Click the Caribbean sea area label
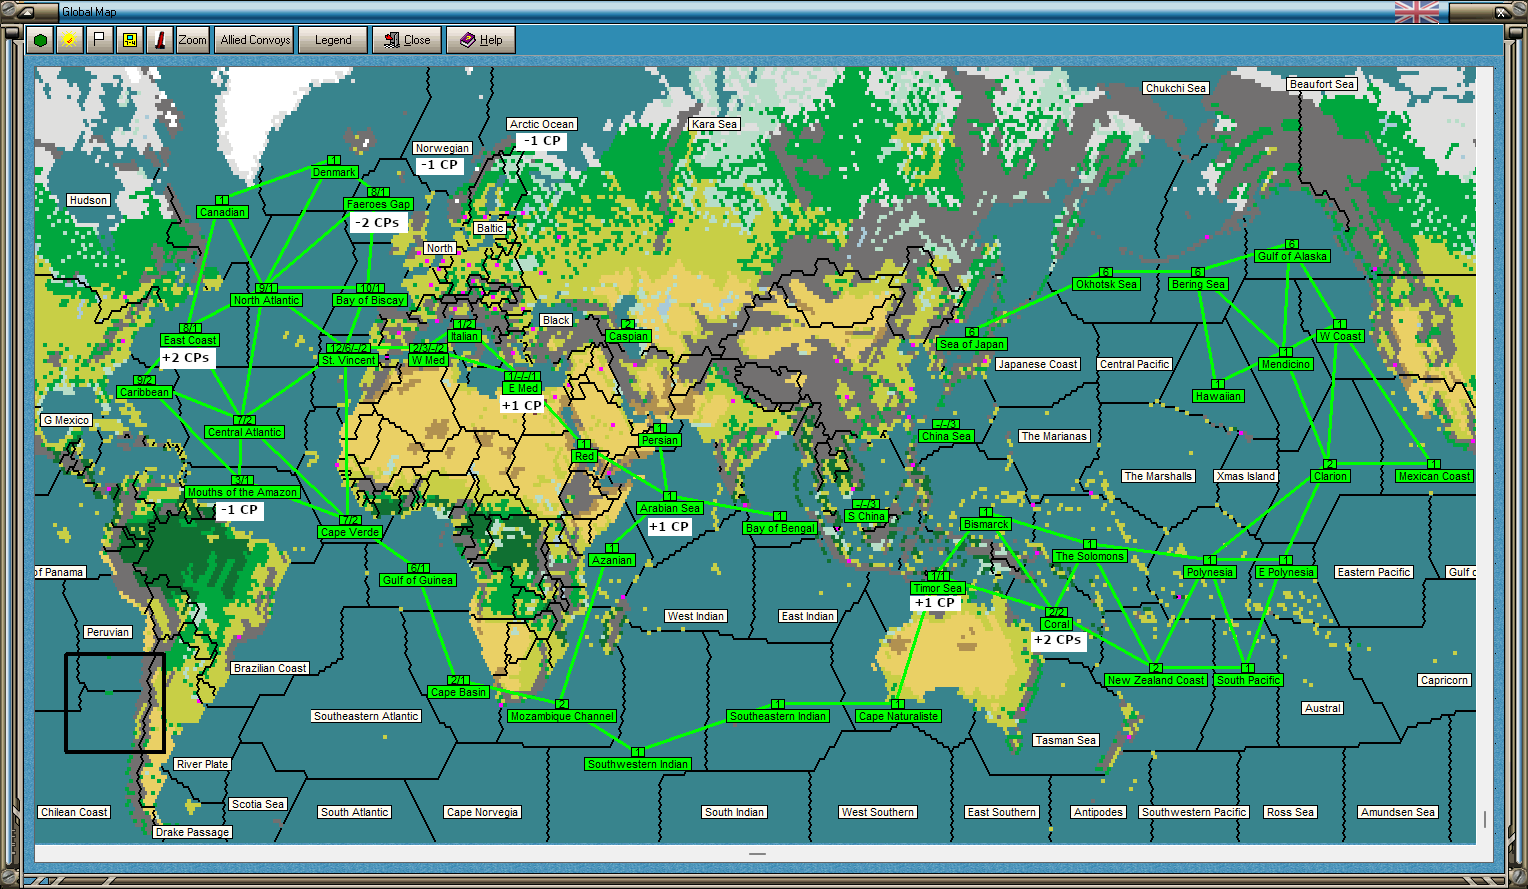The image size is (1528, 889). click(x=145, y=392)
